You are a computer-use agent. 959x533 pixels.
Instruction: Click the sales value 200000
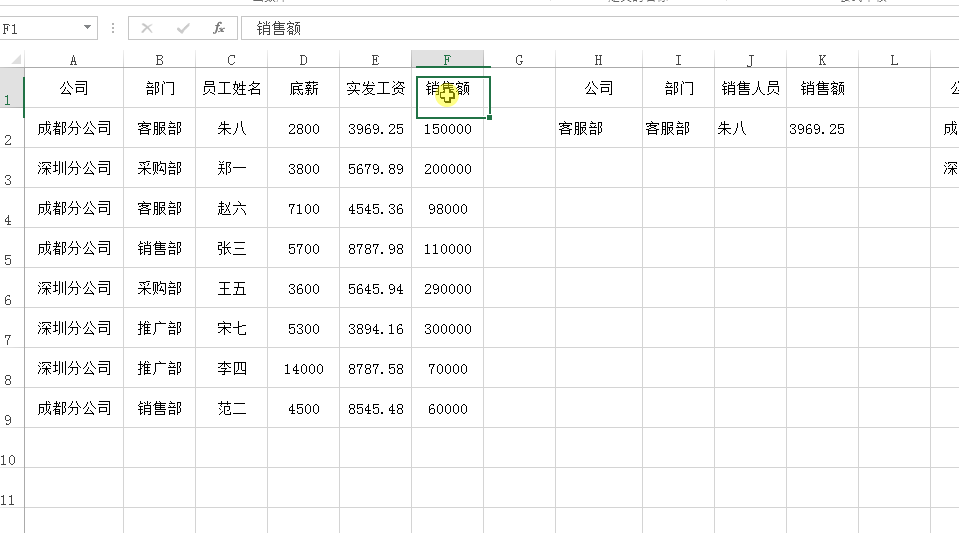448,169
